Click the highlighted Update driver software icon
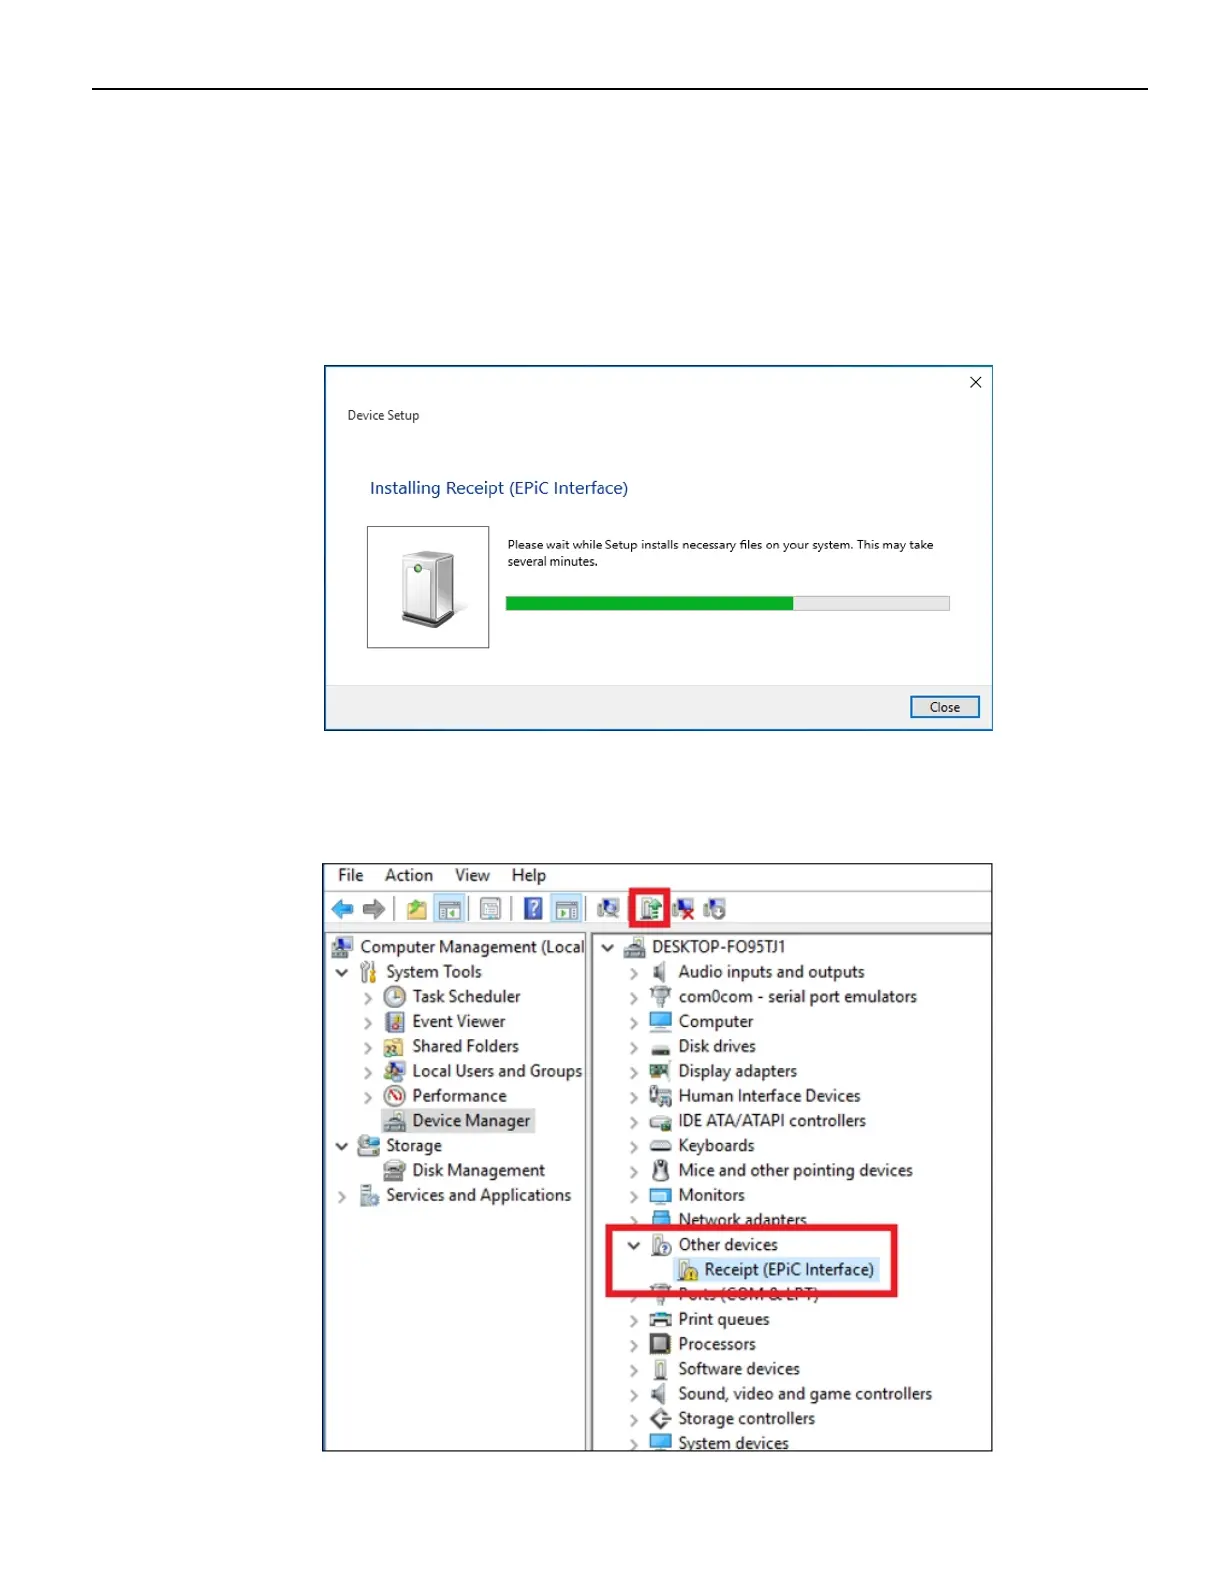The width and height of the screenshot is (1224, 1584). [x=651, y=909]
